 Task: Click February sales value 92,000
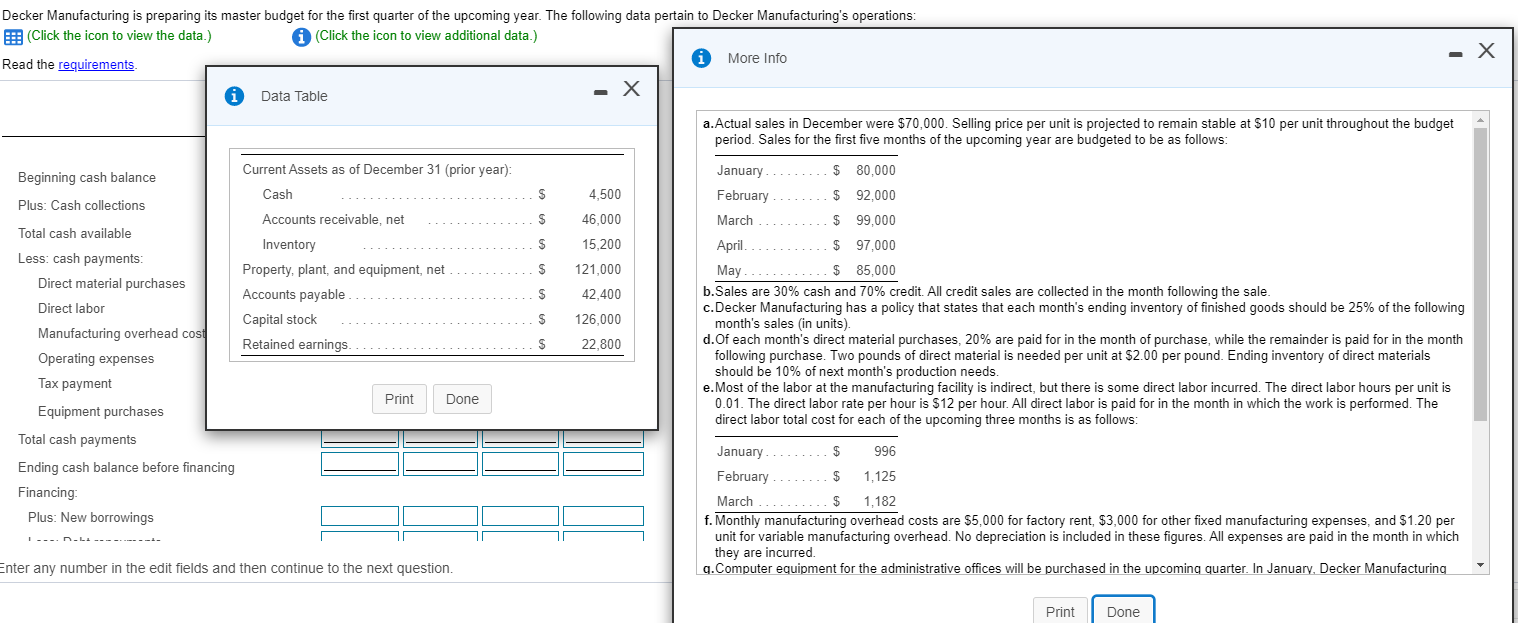pos(876,196)
